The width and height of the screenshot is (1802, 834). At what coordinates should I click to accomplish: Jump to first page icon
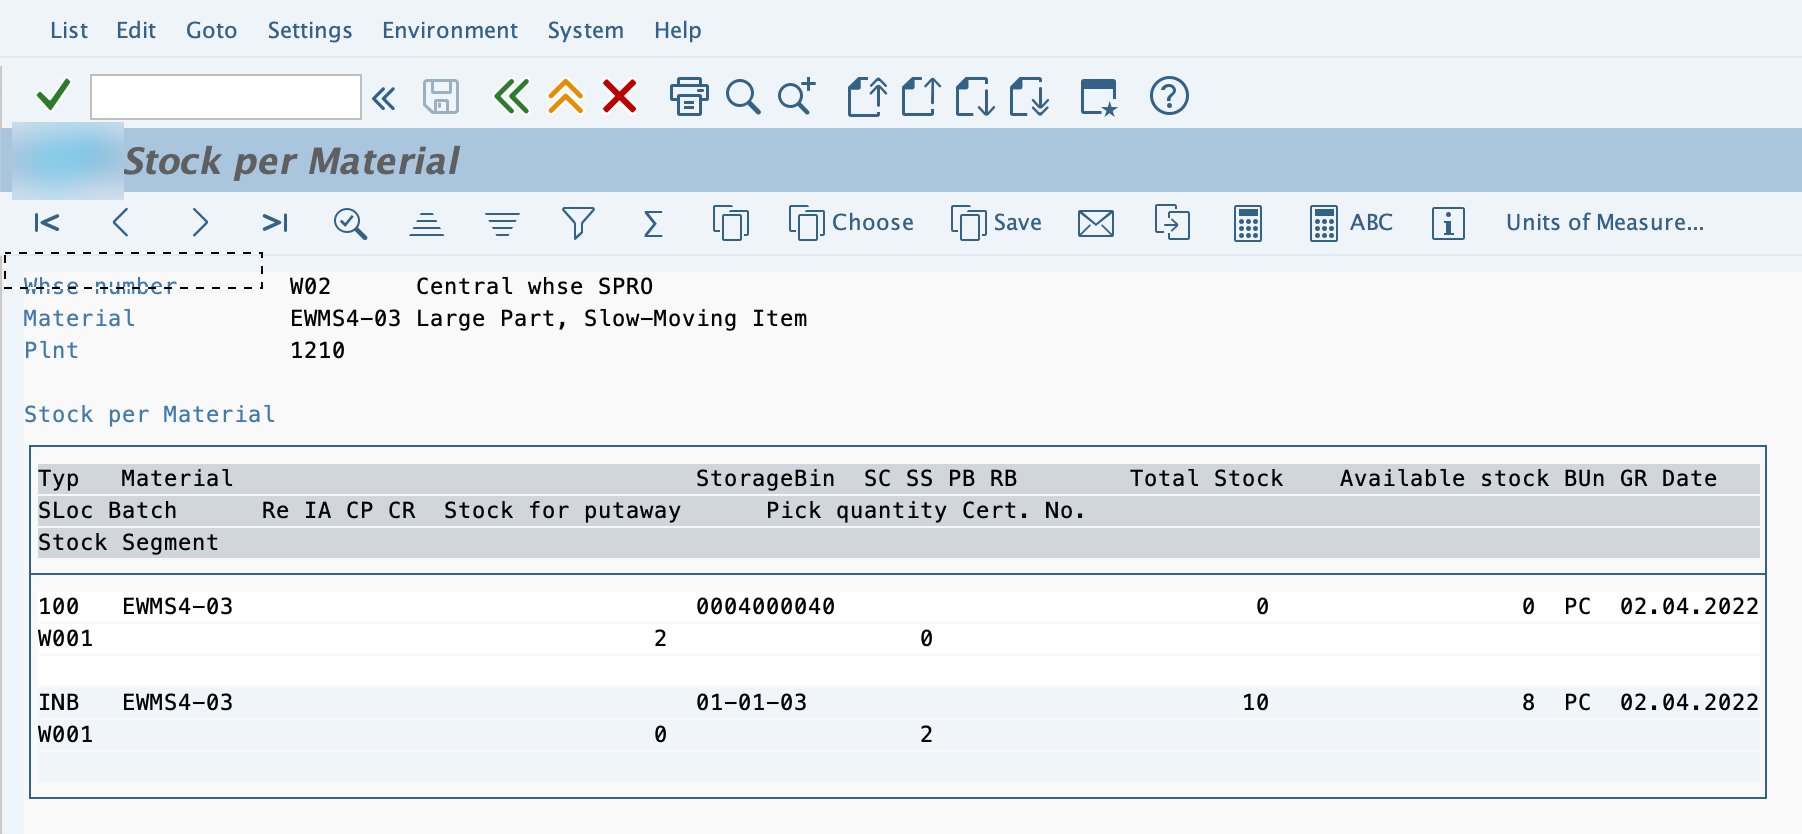tap(866, 97)
